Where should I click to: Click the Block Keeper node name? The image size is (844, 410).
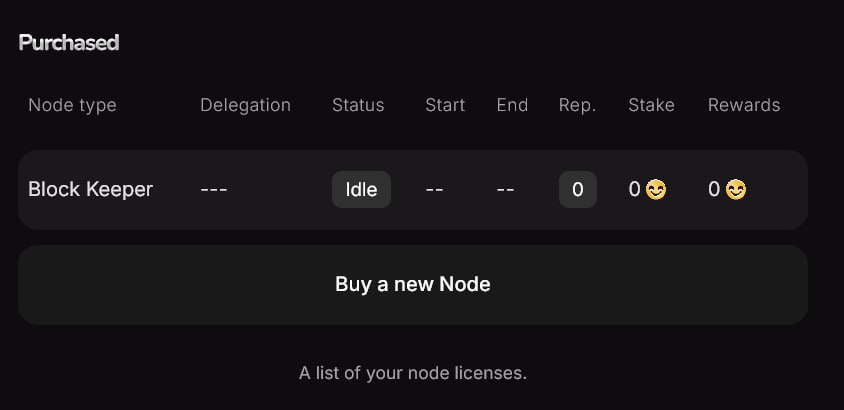pos(90,189)
